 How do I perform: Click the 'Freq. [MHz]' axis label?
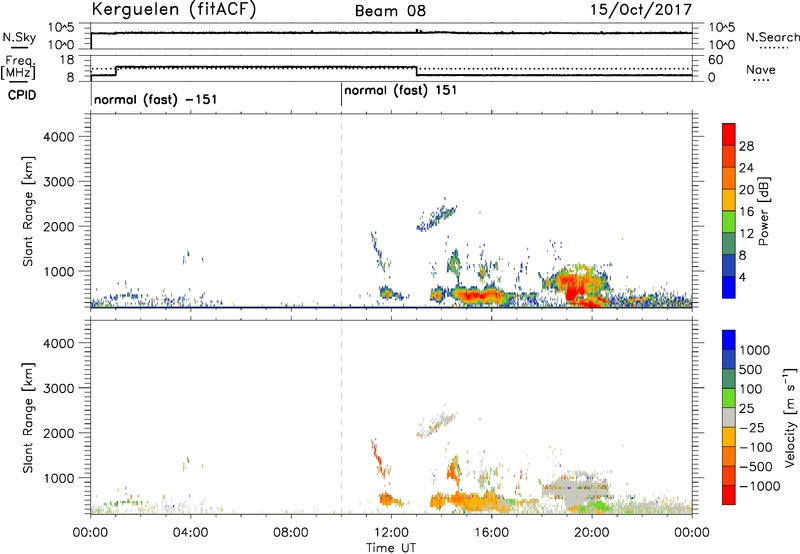tap(19, 68)
